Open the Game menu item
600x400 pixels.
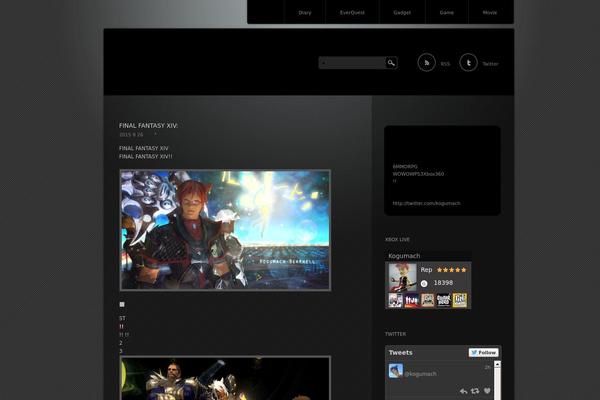(x=447, y=13)
